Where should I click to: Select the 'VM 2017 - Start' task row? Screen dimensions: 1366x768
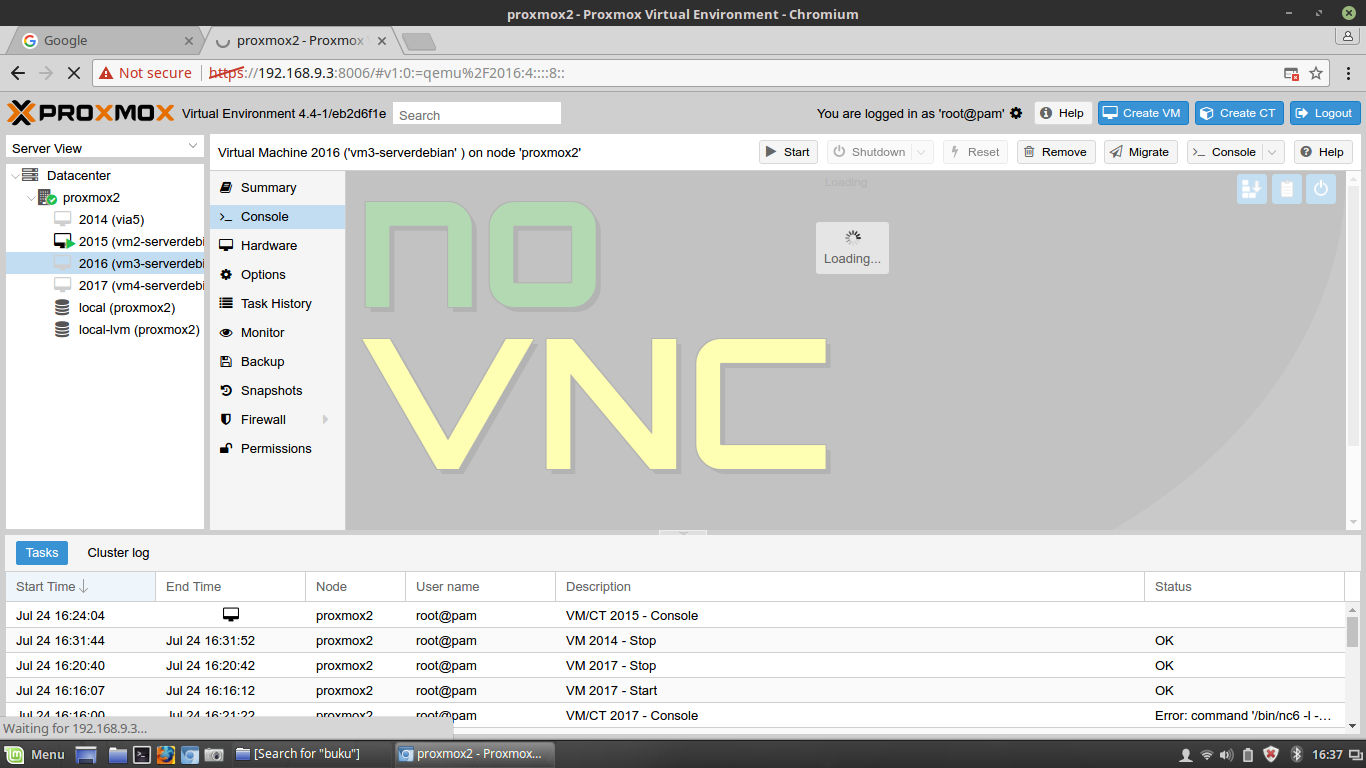coord(676,691)
